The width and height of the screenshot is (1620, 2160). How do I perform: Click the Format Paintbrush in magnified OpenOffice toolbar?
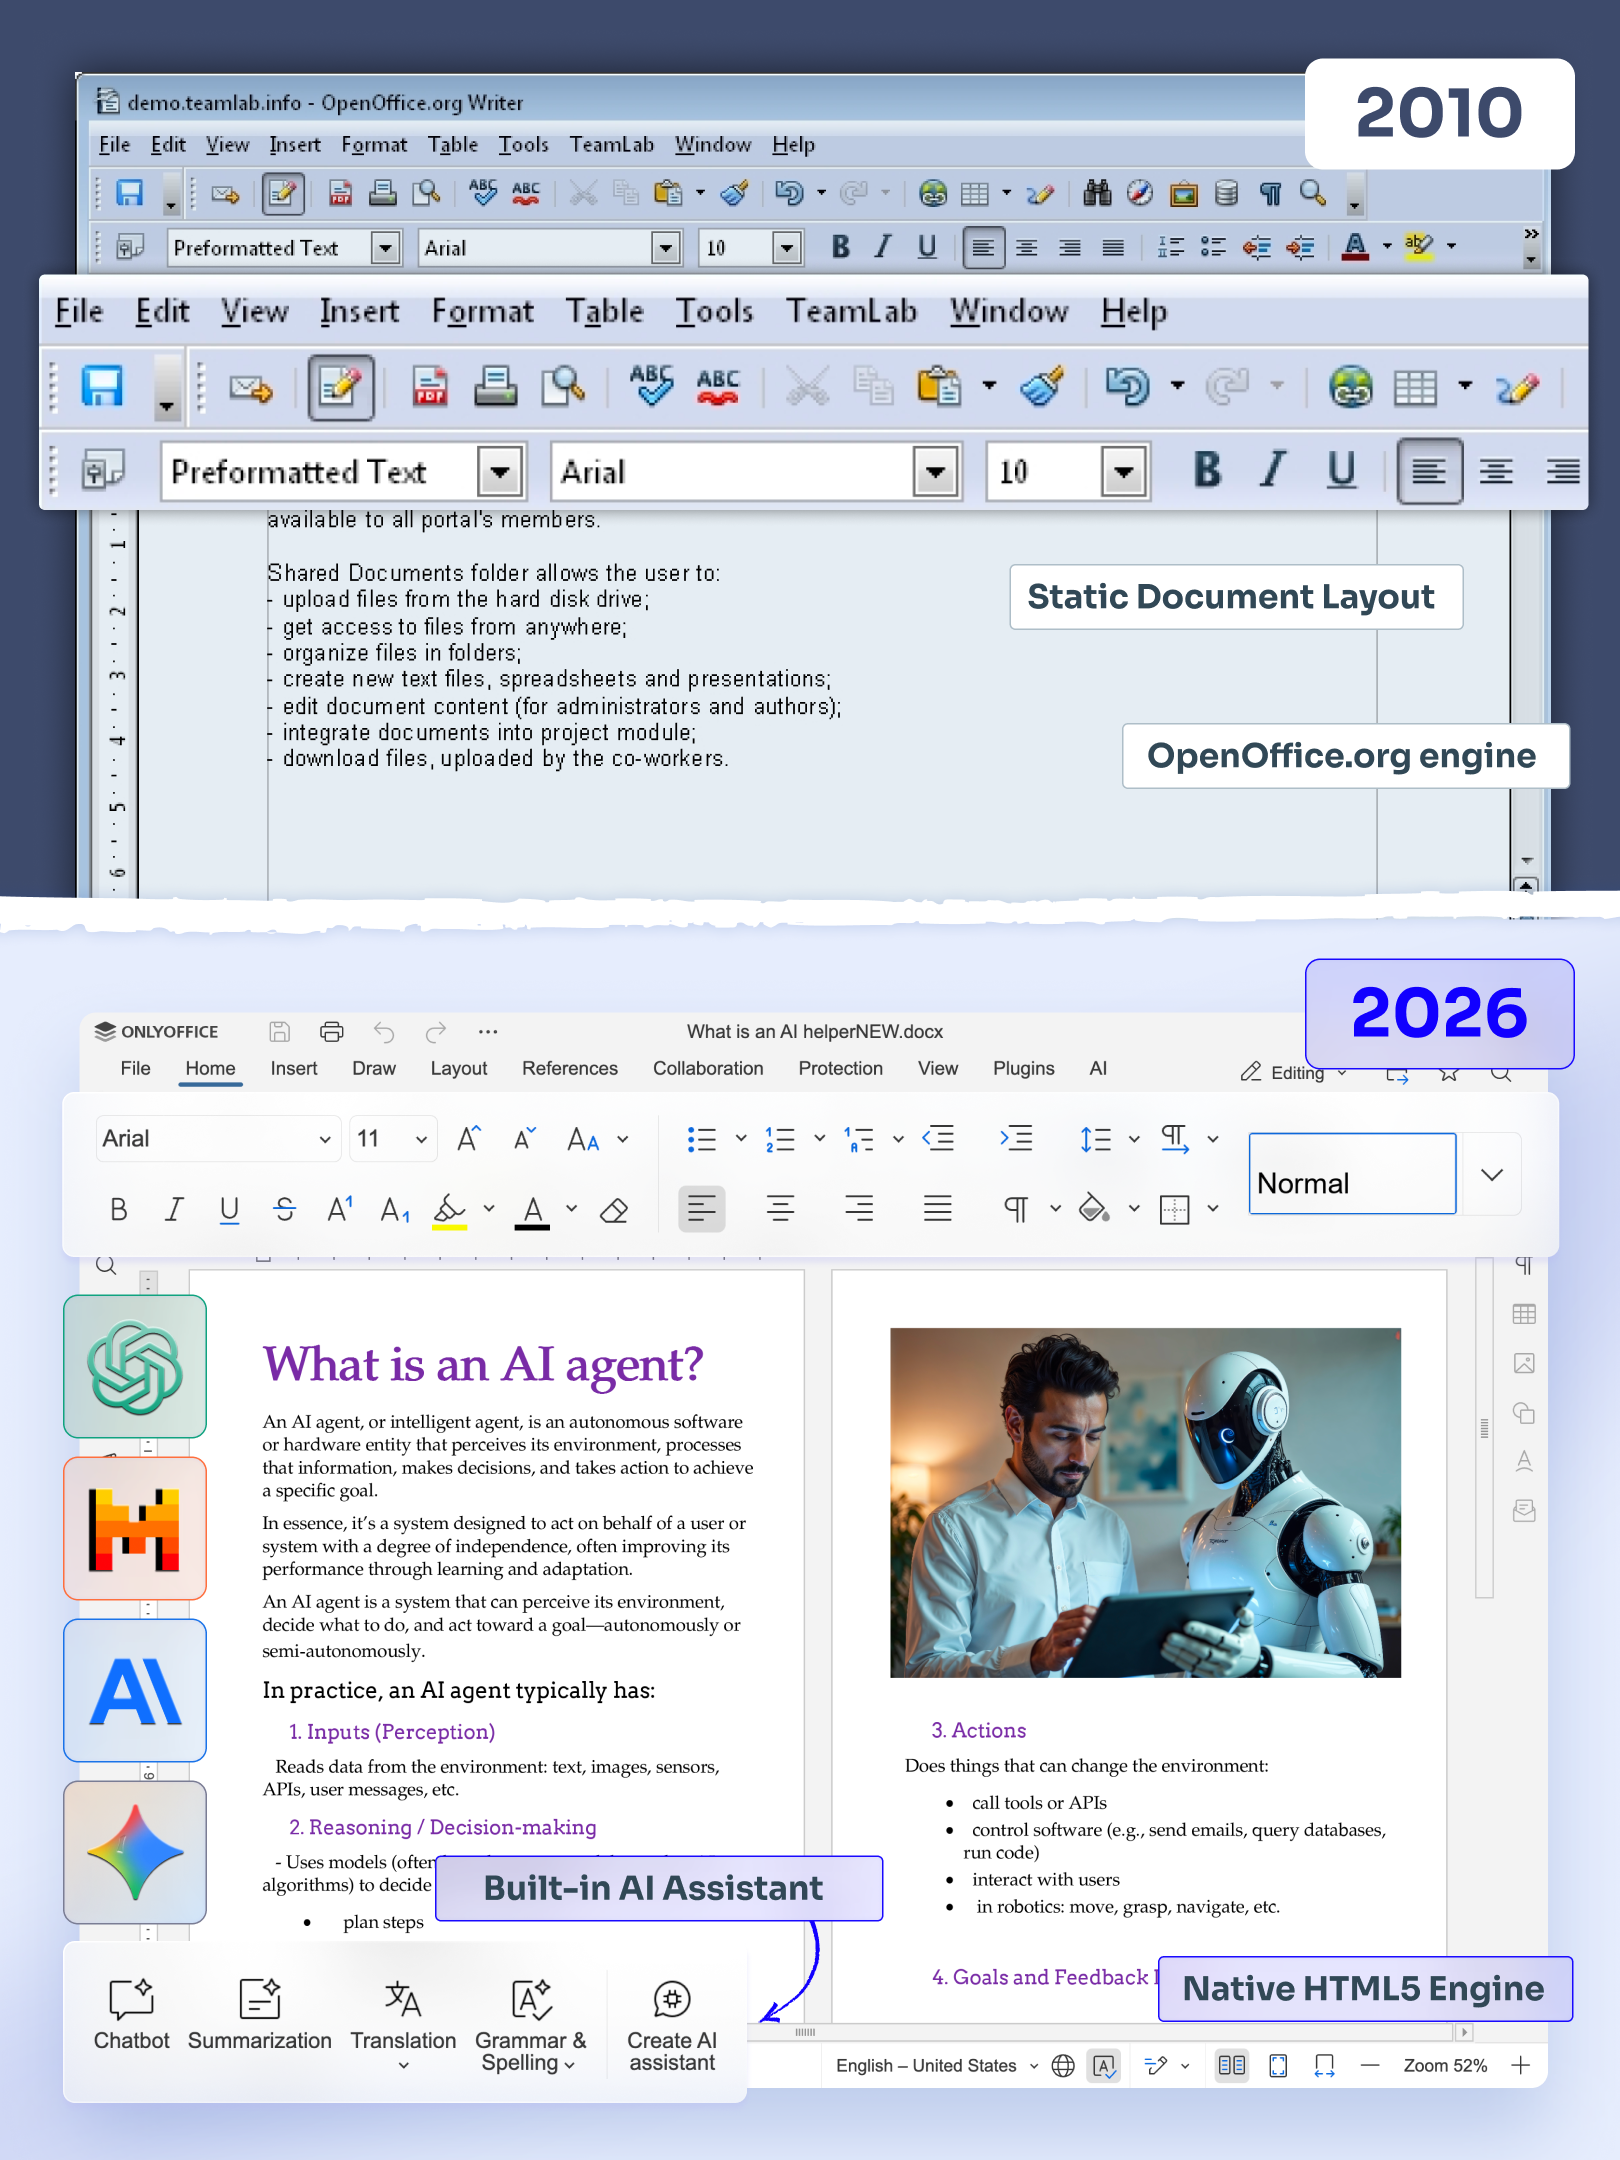coord(1042,387)
